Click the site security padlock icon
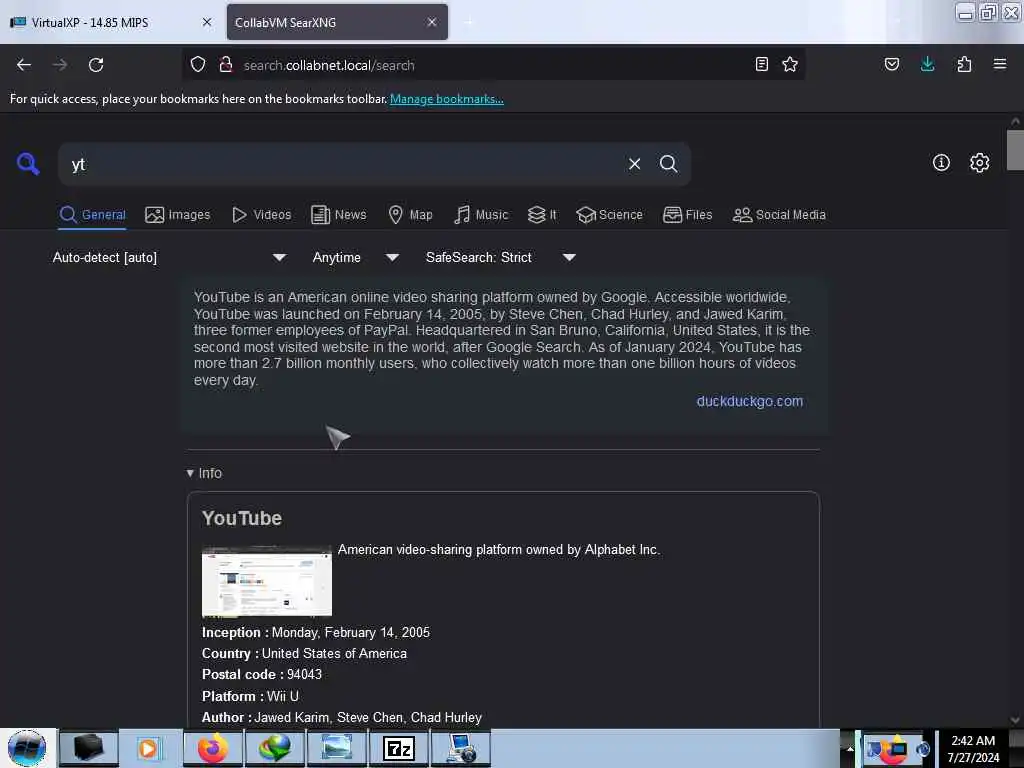The width and height of the screenshot is (1024, 768). click(226, 64)
